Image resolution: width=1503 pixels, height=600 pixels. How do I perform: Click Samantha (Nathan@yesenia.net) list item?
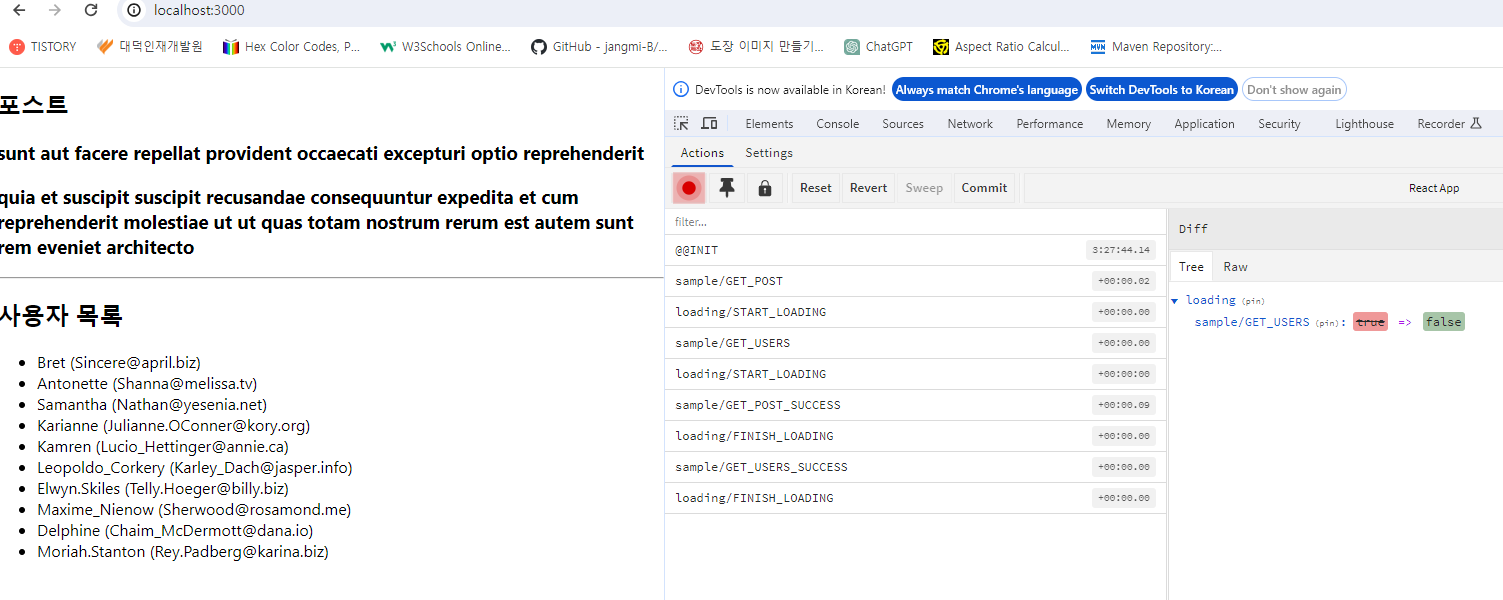tap(152, 404)
